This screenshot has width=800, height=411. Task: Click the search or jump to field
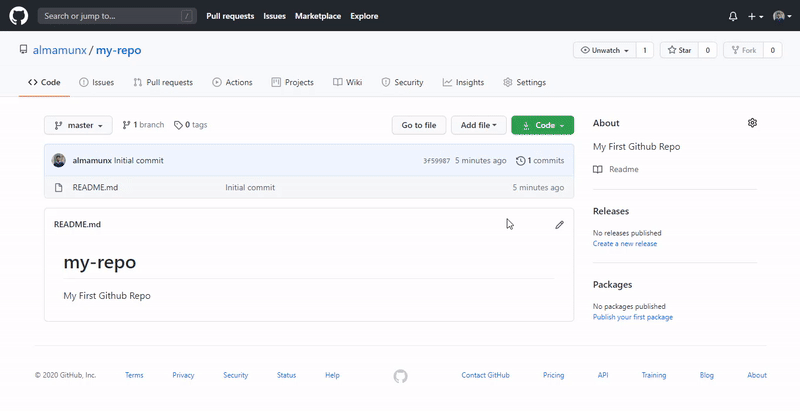pyautogui.click(x=117, y=16)
